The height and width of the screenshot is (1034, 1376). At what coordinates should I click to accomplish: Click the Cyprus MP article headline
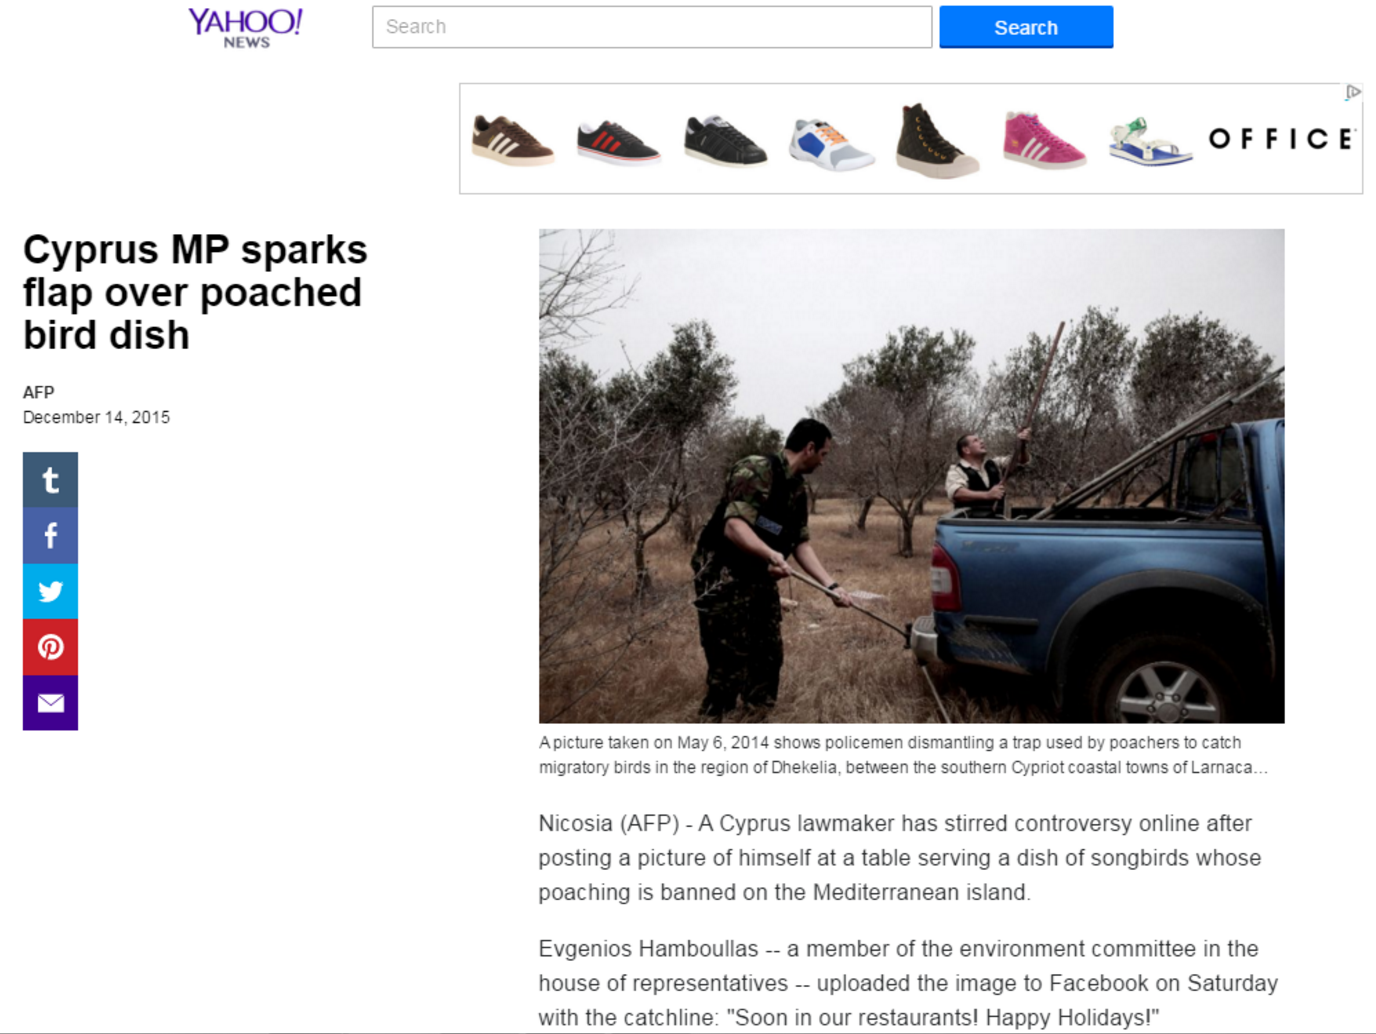tap(195, 292)
